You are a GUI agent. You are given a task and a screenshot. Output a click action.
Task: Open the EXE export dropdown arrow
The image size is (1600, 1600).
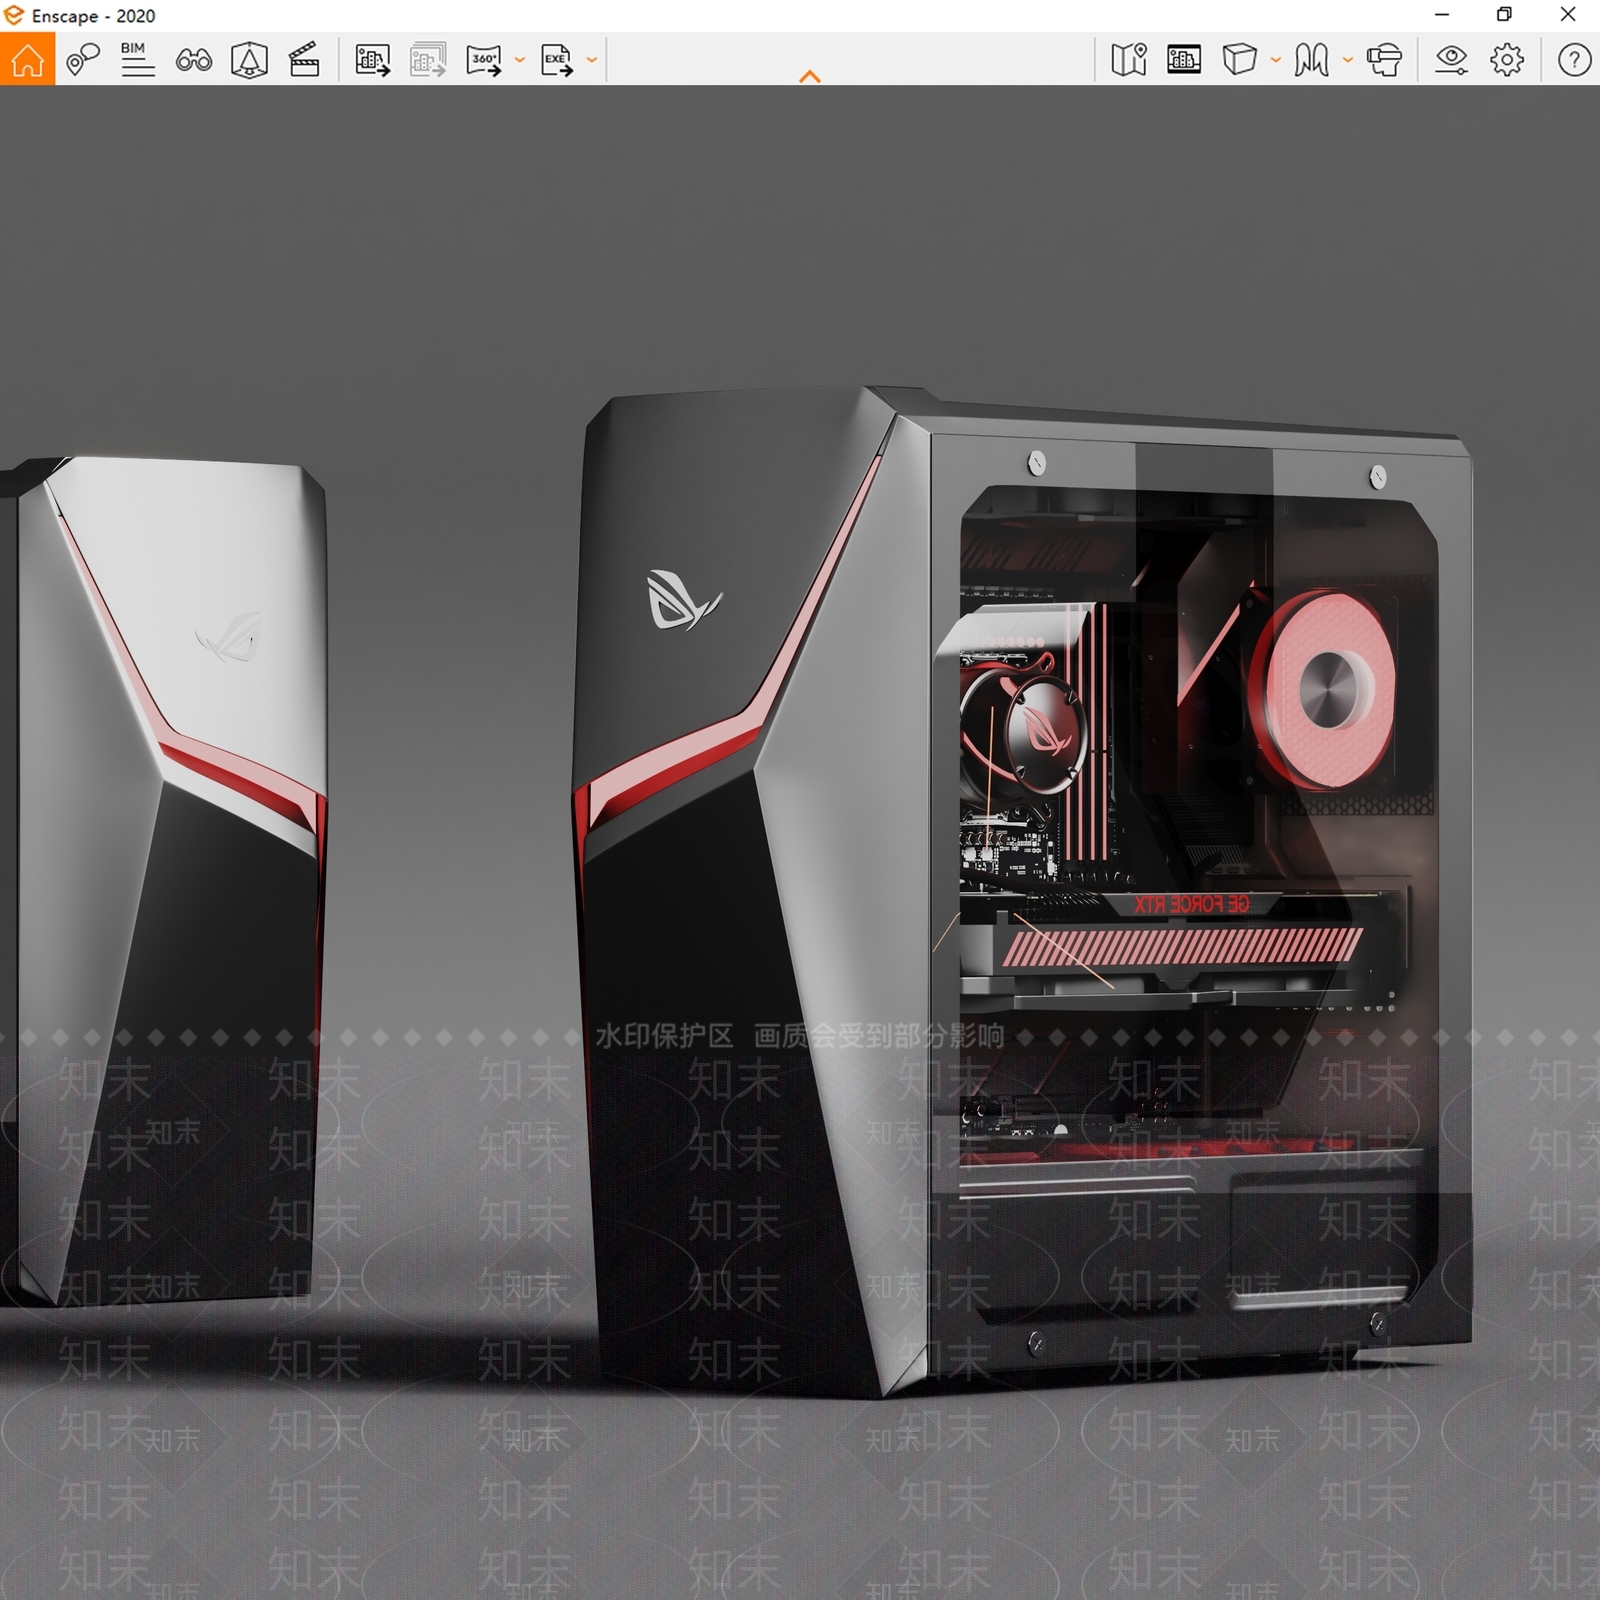592,60
